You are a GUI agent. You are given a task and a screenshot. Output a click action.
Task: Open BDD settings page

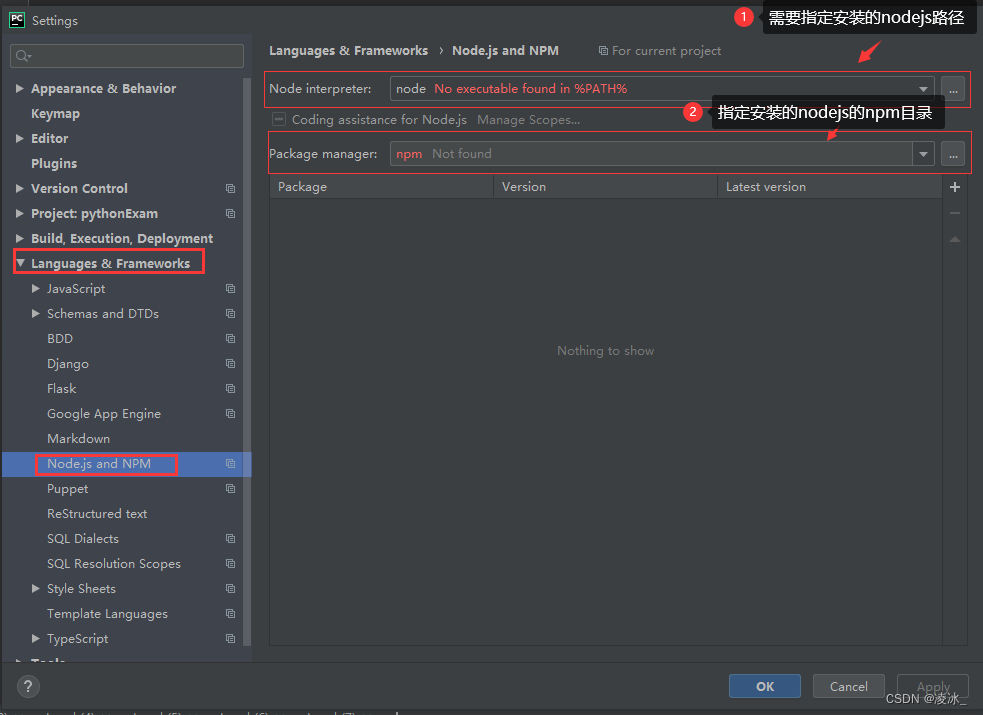click(60, 338)
